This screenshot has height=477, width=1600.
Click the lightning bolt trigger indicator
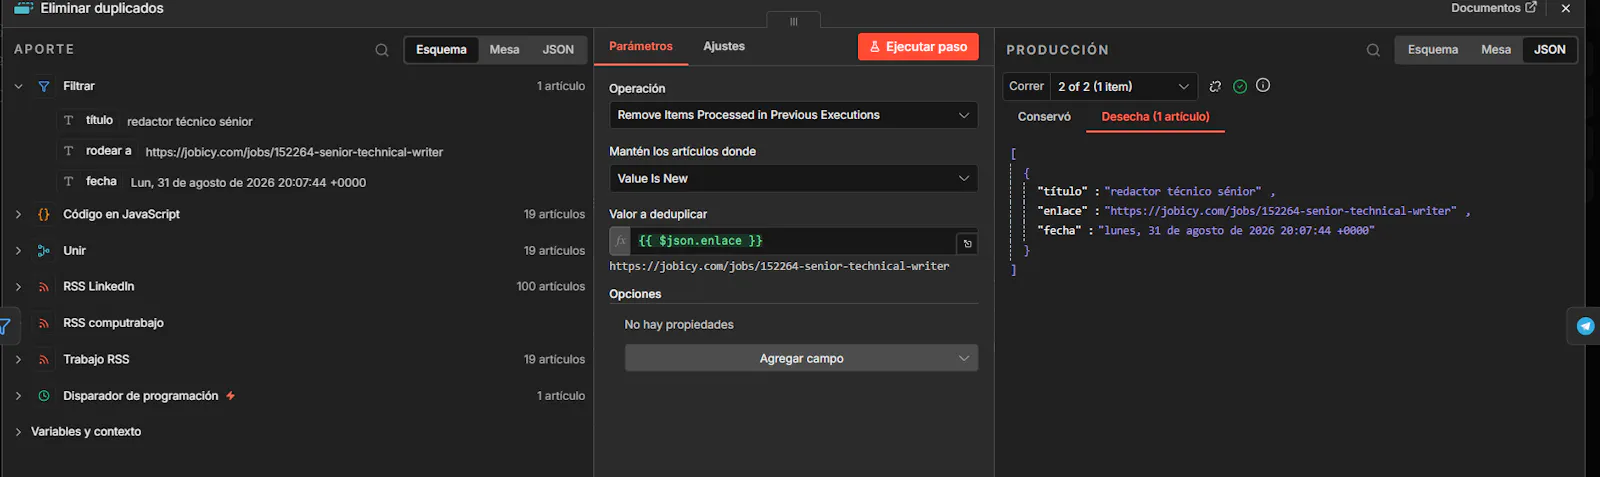point(231,396)
